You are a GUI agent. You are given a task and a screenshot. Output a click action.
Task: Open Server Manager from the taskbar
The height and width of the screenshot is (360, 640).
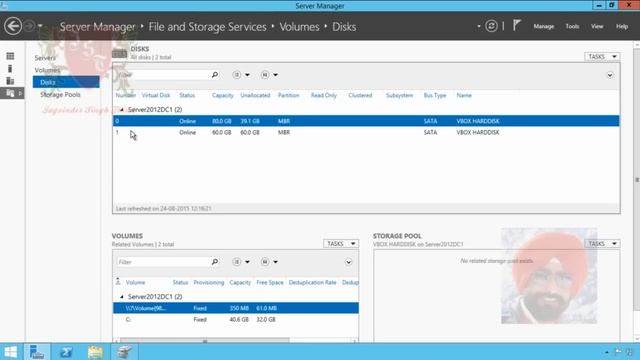tap(37, 352)
